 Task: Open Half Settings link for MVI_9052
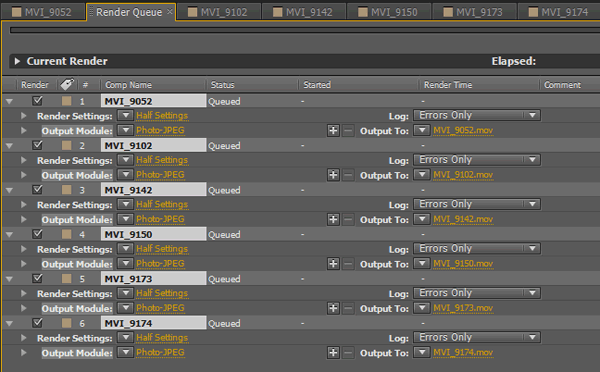coord(162,116)
